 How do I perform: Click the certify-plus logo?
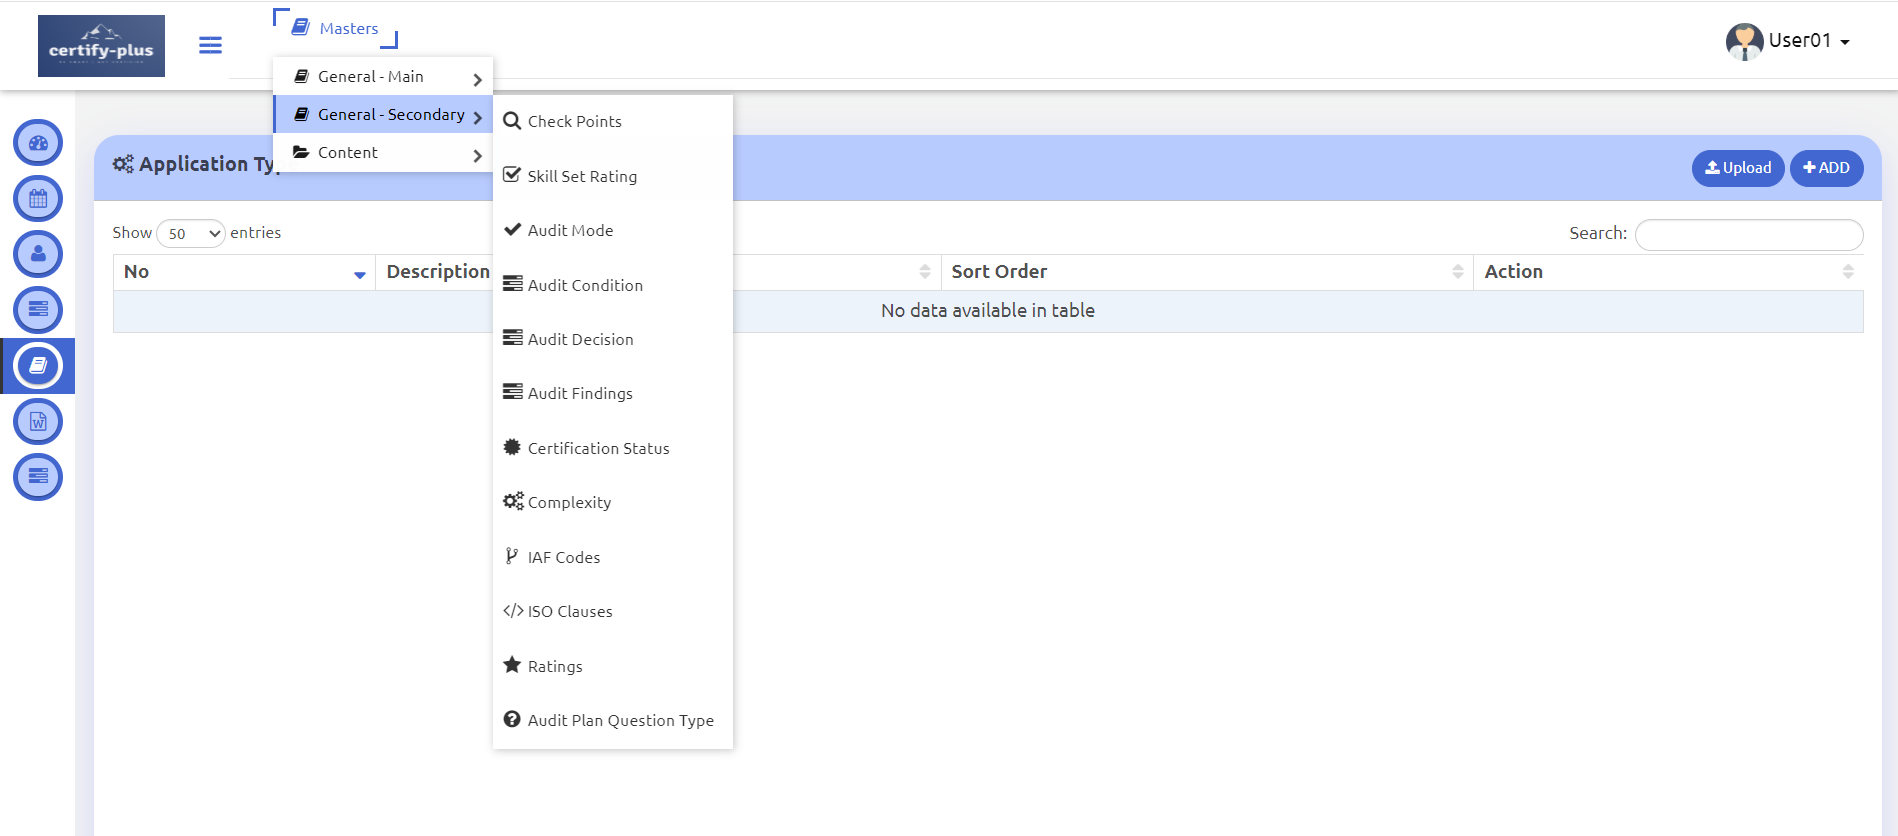[x=101, y=46]
